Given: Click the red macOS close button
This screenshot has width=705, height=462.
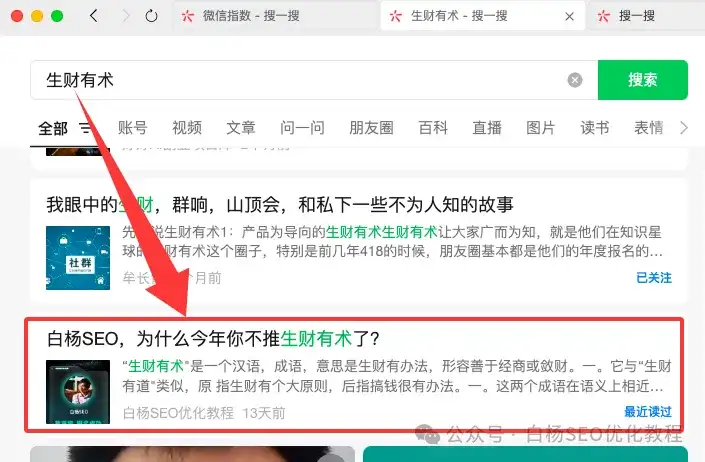Looking at the screenshot, I should click(x=17, y=17).
